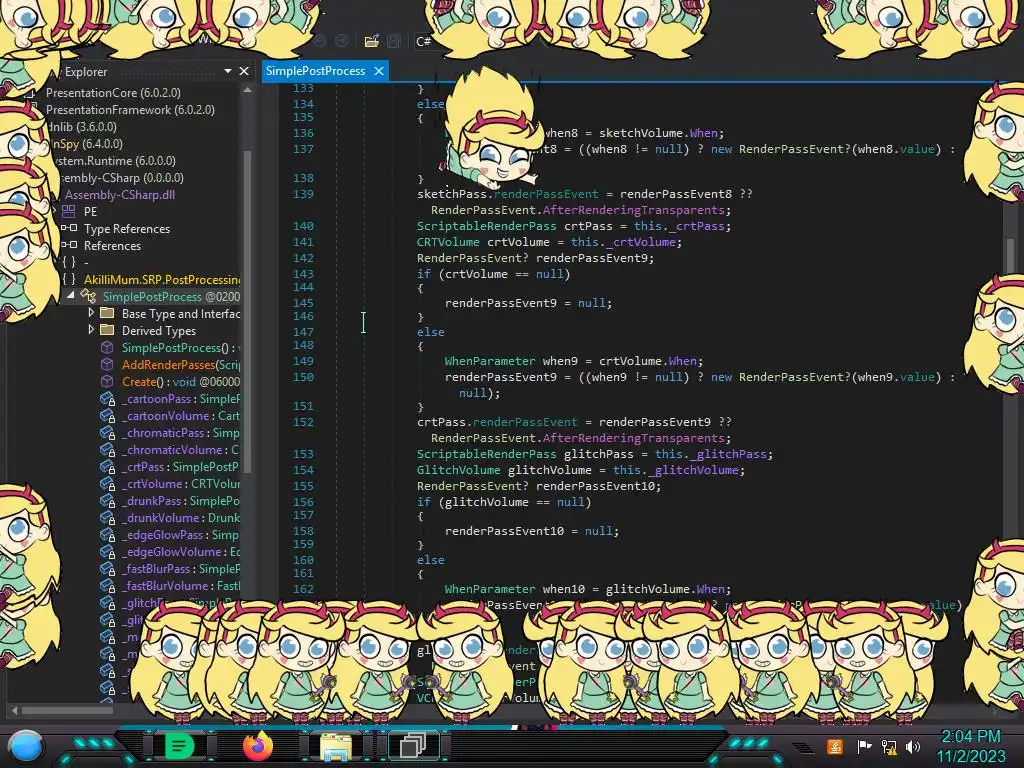The width and height of the screenshot is (1024, 768).
Task: Expand Base Type and Interfaces folder
Action: (91, 313)
